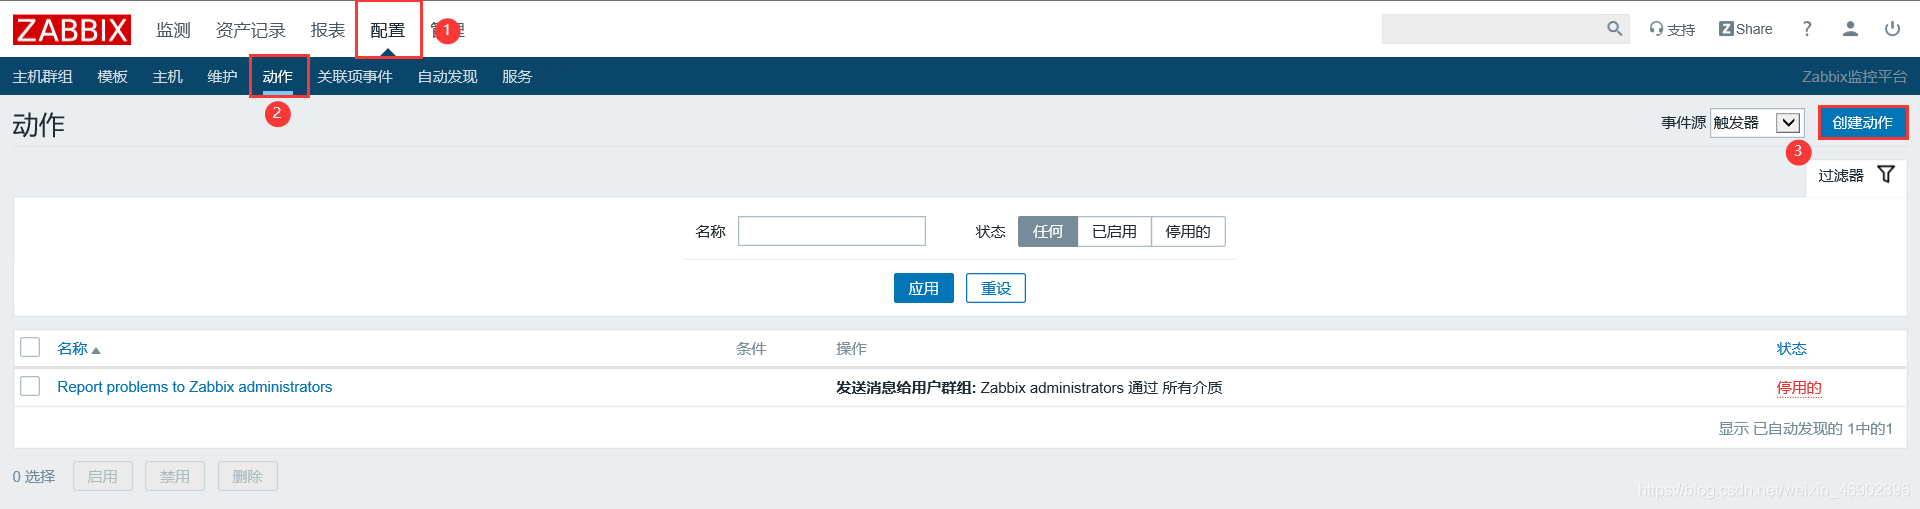Open the 监测 top menu
The height and width of the screenshot is (509, 1920).
click(173, 30)
